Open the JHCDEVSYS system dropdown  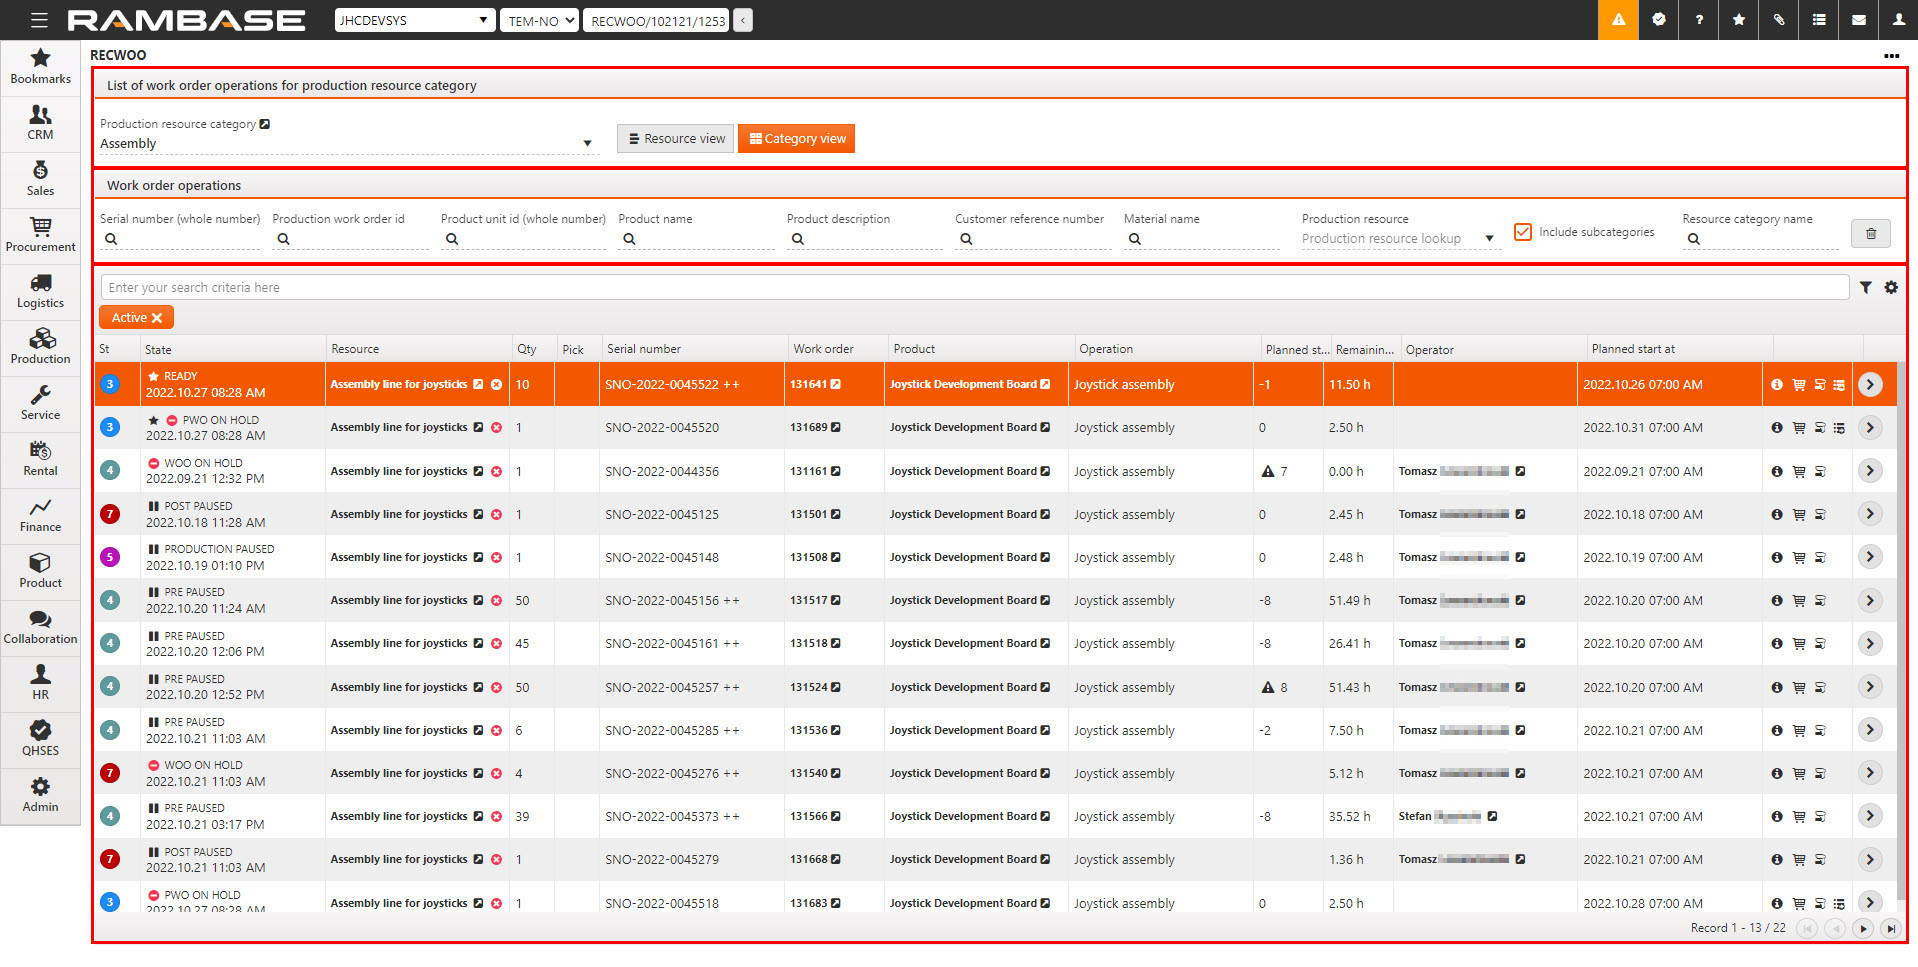pyautogui.click(x=415, y=20)
